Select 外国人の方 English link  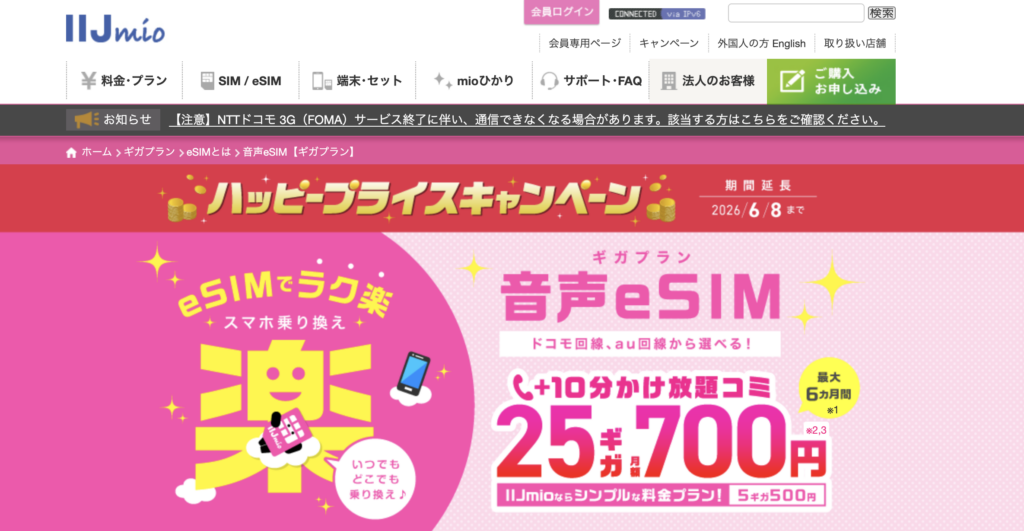pyautogui.click(x=761, y=43)
